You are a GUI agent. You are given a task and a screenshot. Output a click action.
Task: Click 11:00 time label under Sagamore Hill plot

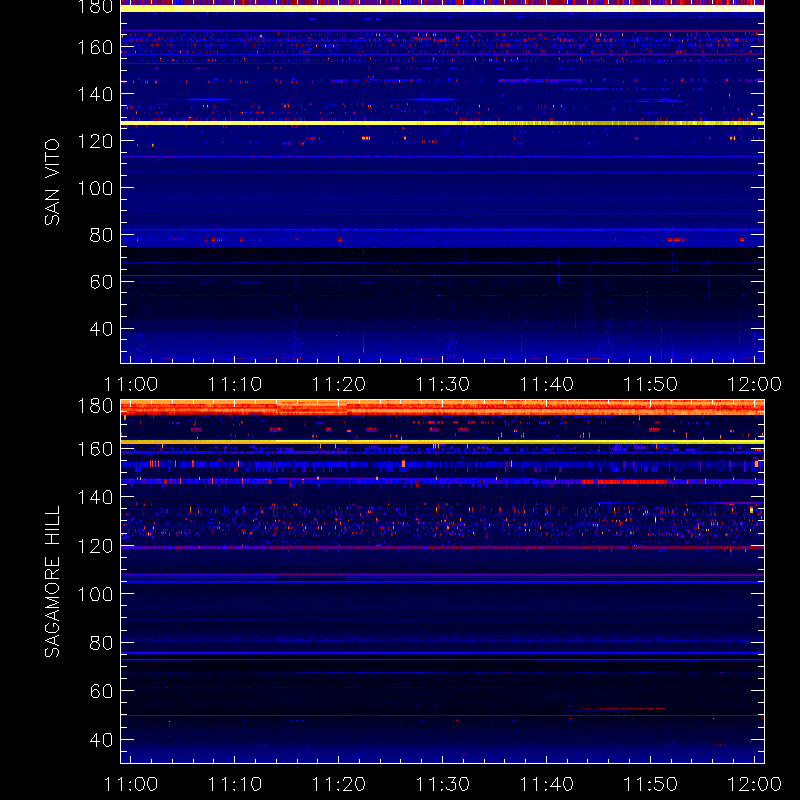131,784
